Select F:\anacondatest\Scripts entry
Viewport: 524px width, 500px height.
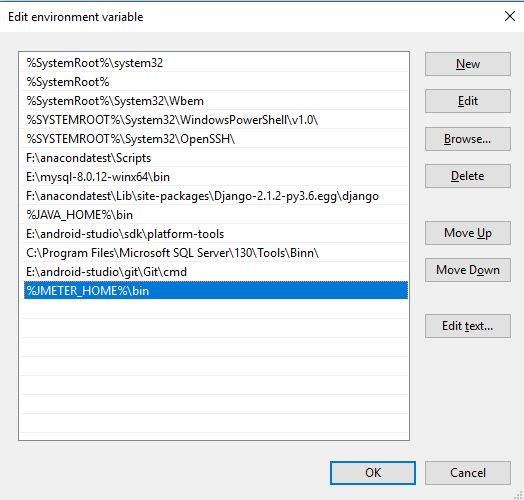[216, 158]
